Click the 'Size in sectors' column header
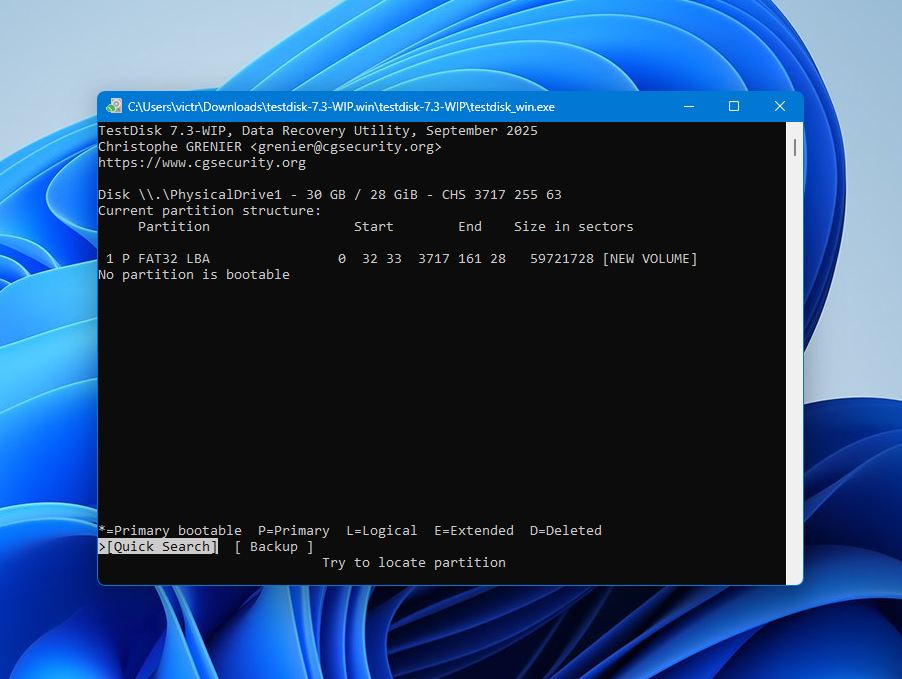The height and width of the screenshot is (679, 902). tap(574, 227)
